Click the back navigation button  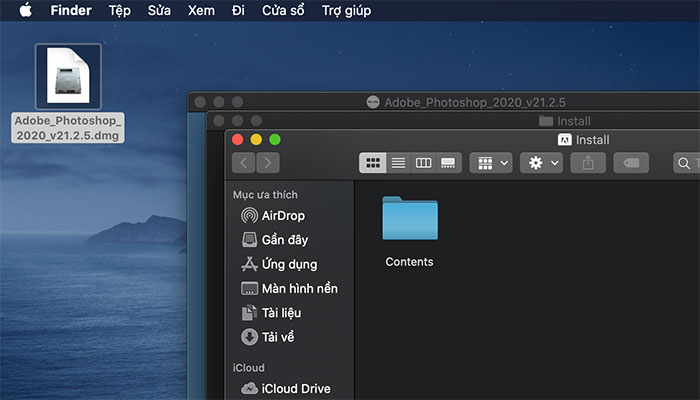point(244,162)
